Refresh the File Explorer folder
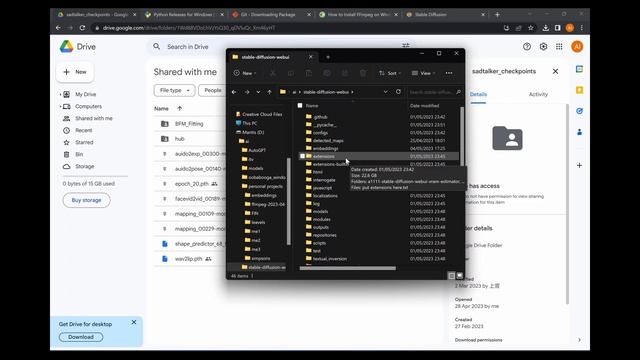 (398, 92)
